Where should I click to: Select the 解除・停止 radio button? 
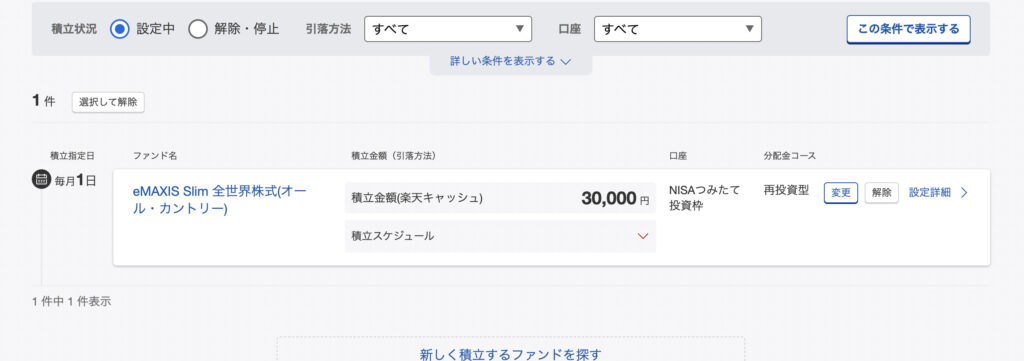click(x=198, y=29)
